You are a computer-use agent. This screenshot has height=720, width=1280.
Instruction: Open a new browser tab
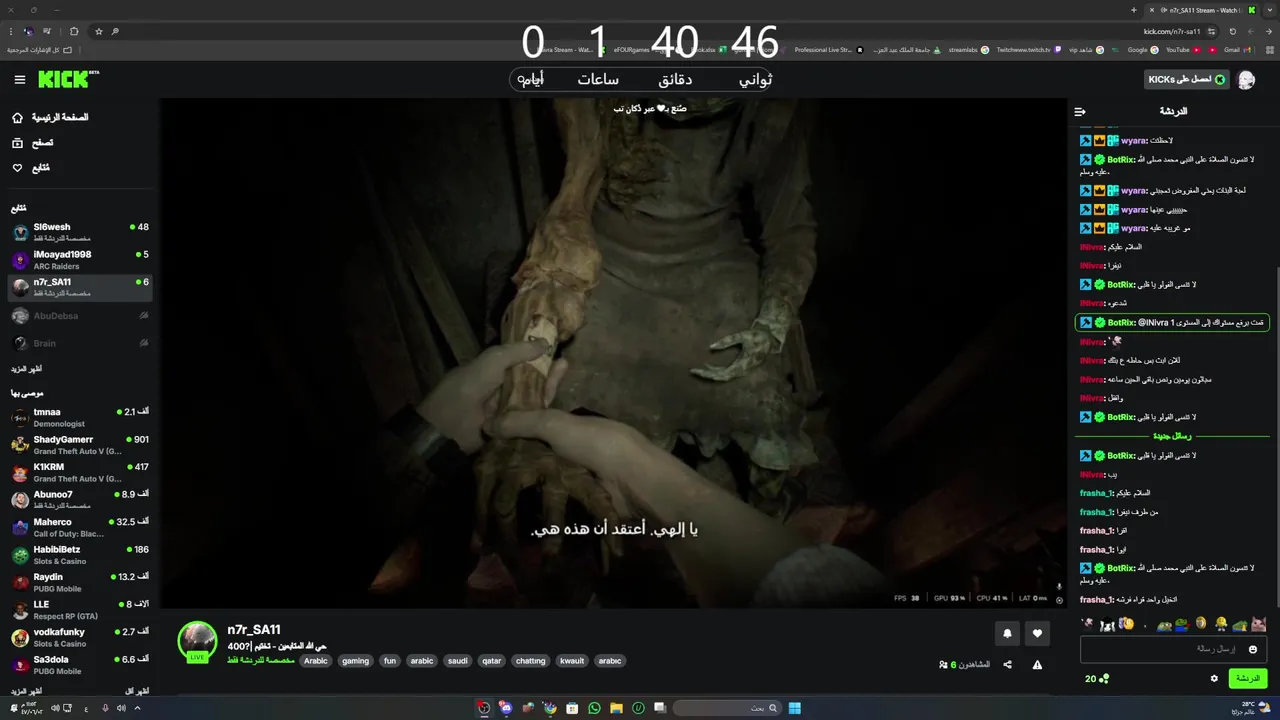pos(1133,10)
